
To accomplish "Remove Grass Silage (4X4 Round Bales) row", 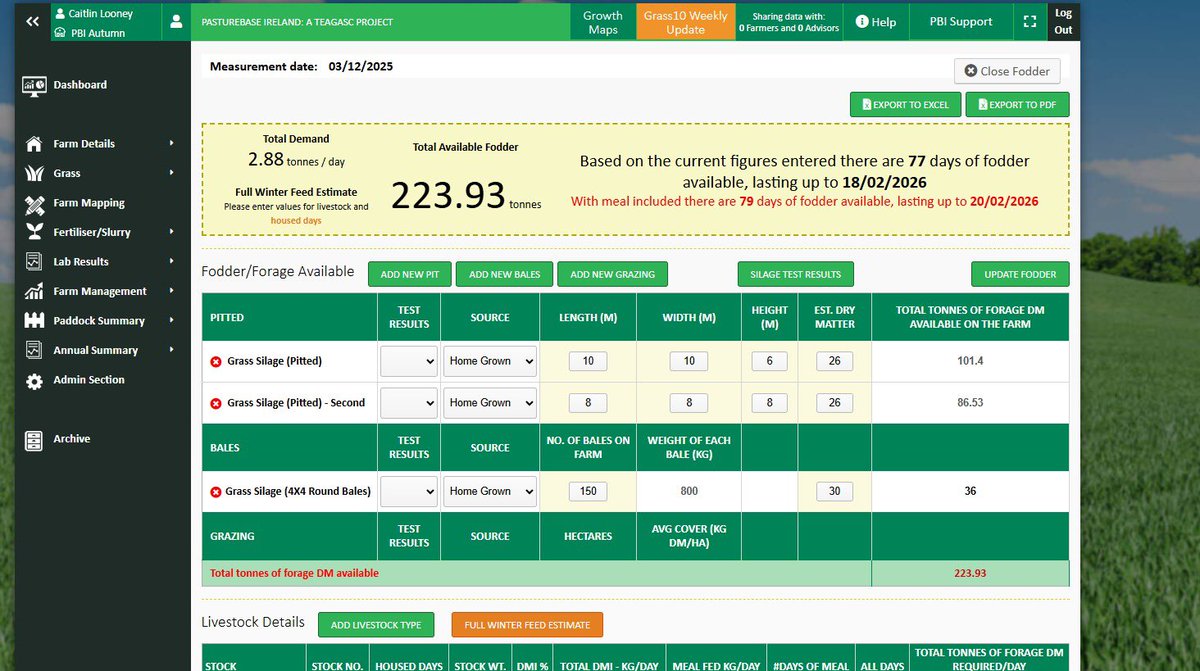I will pyautogui.click(x=215, y=491).
